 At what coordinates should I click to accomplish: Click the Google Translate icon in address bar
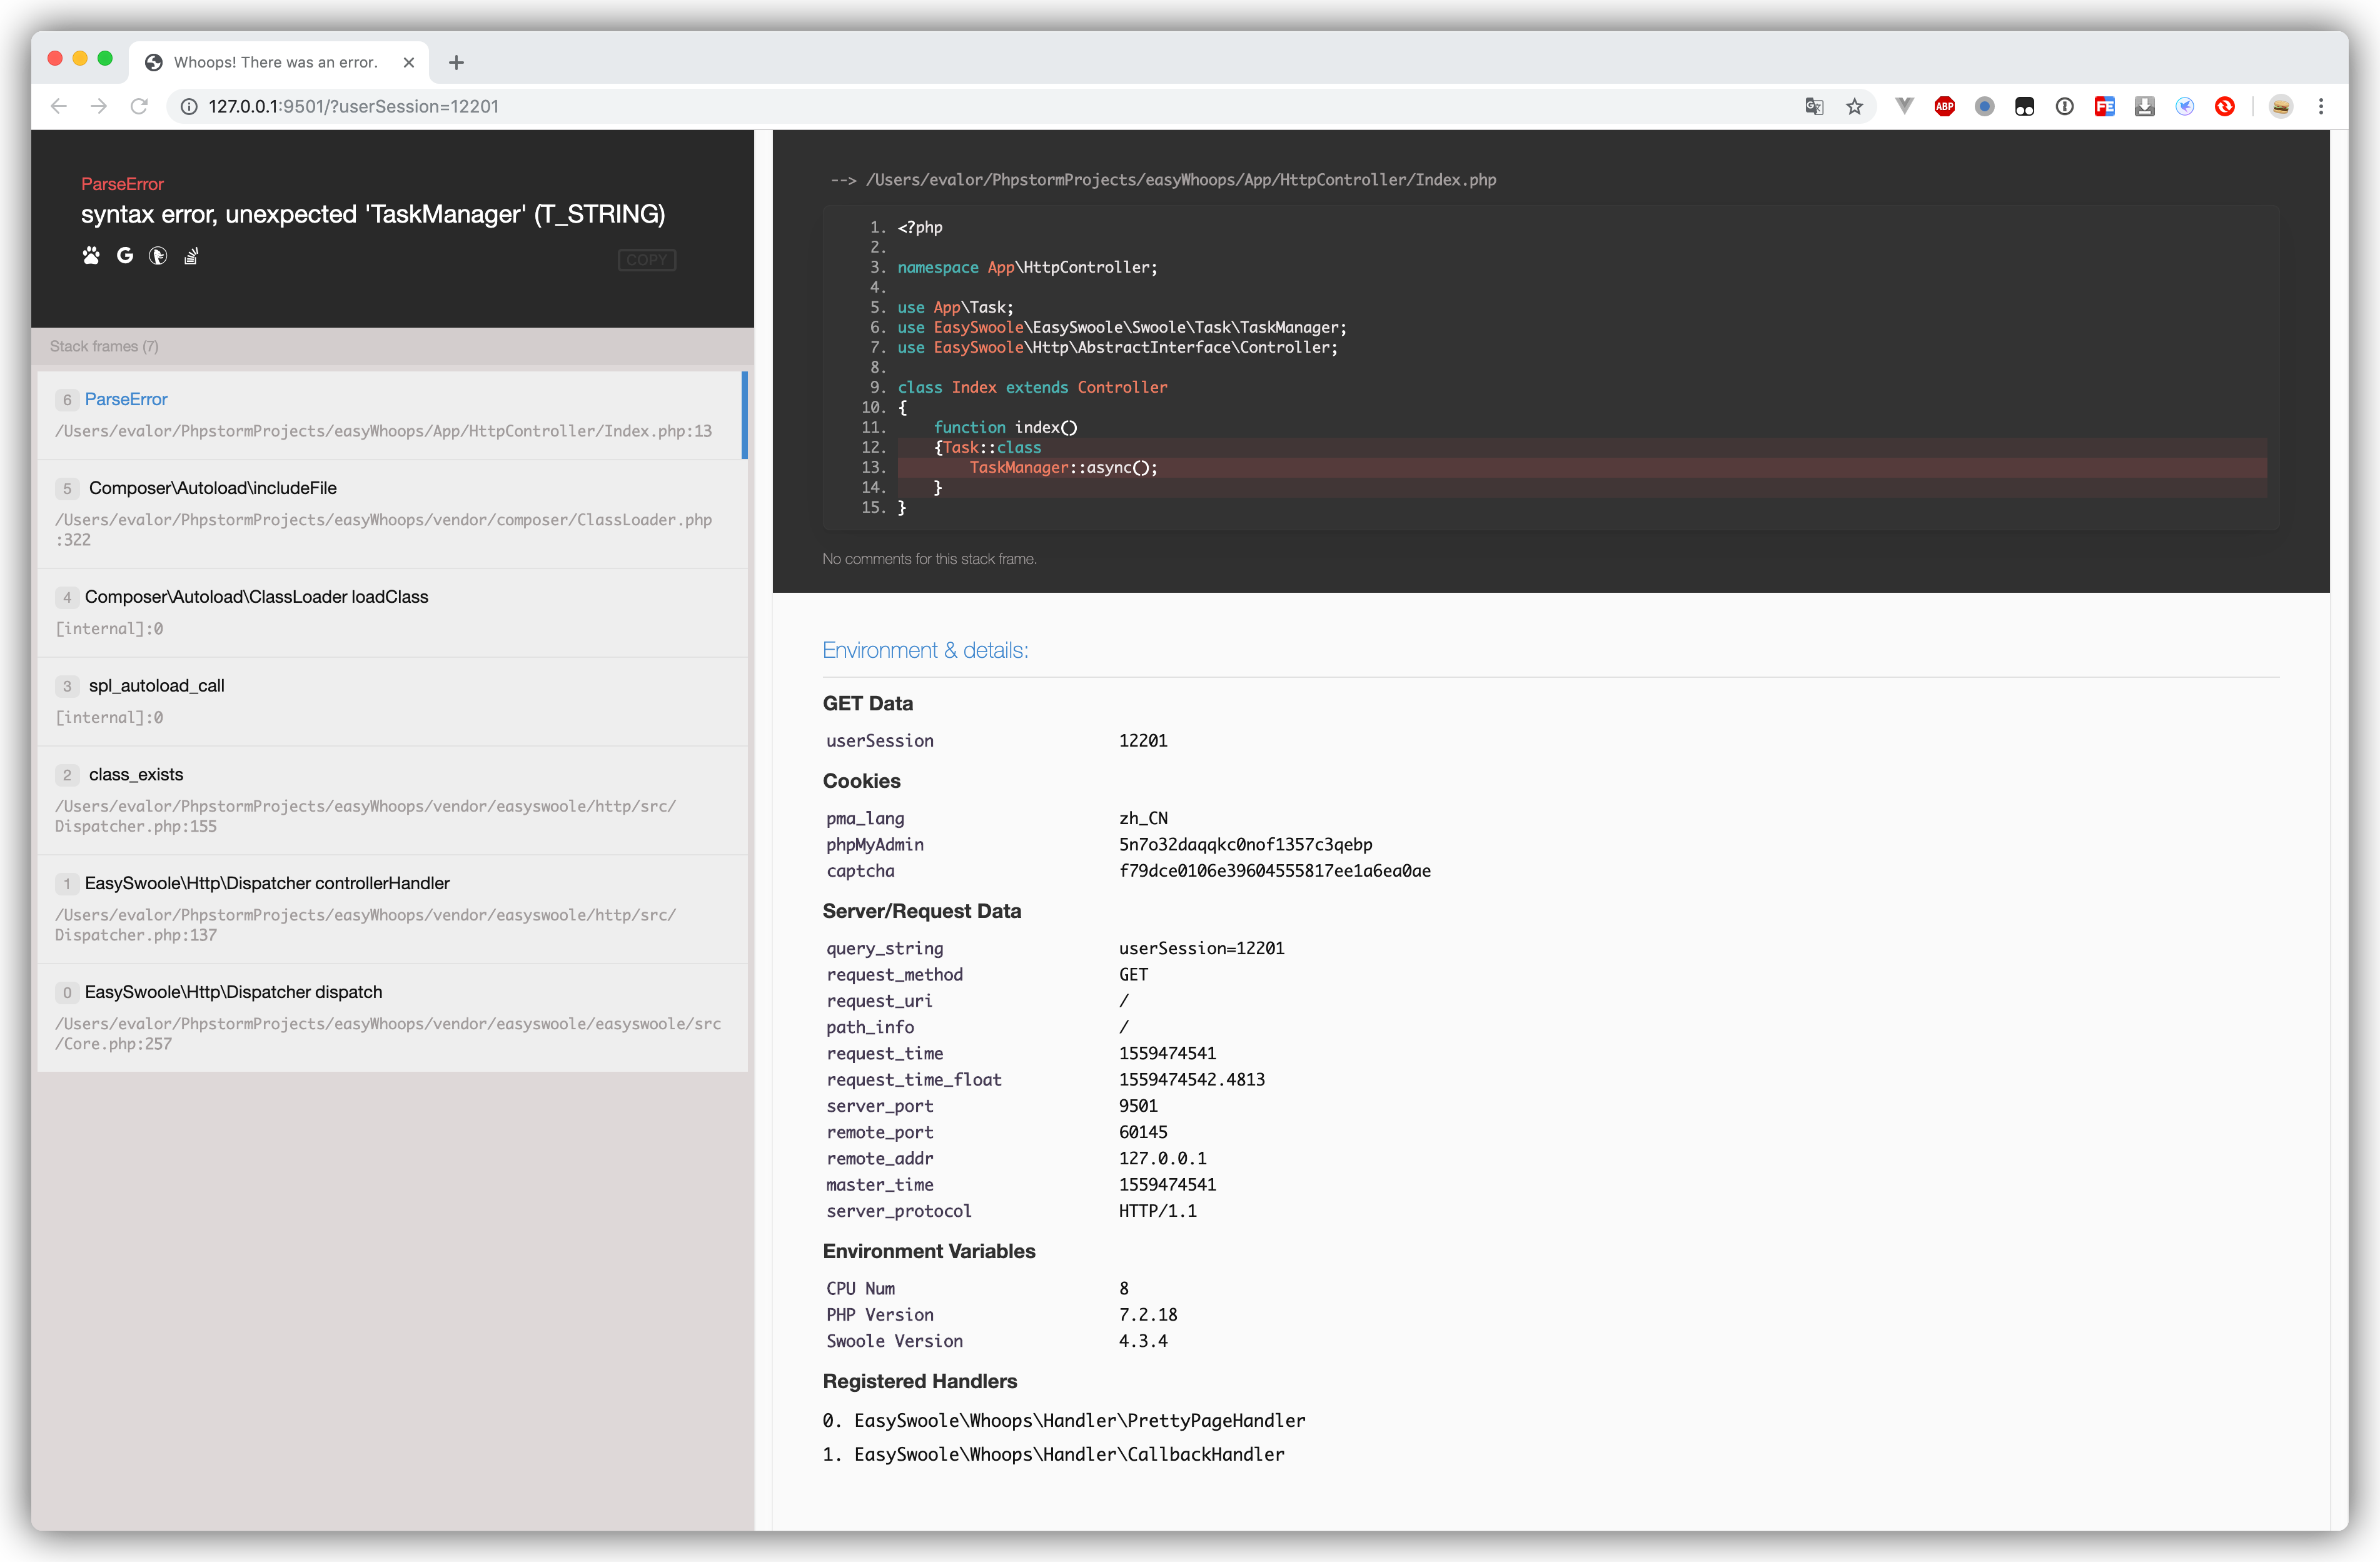click(1814, 107)
